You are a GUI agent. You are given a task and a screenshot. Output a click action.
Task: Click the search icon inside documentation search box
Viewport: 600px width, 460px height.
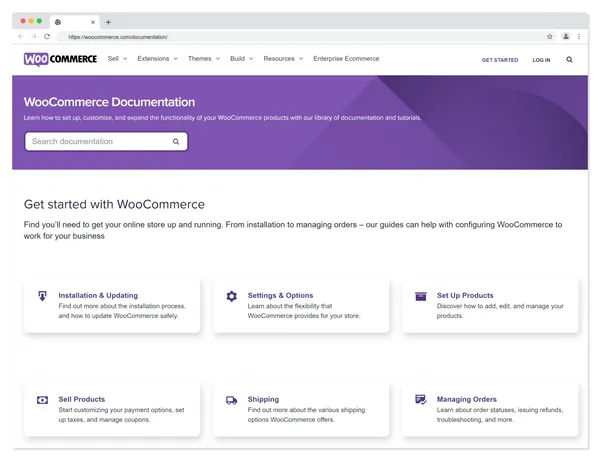[x=176, y=142]
